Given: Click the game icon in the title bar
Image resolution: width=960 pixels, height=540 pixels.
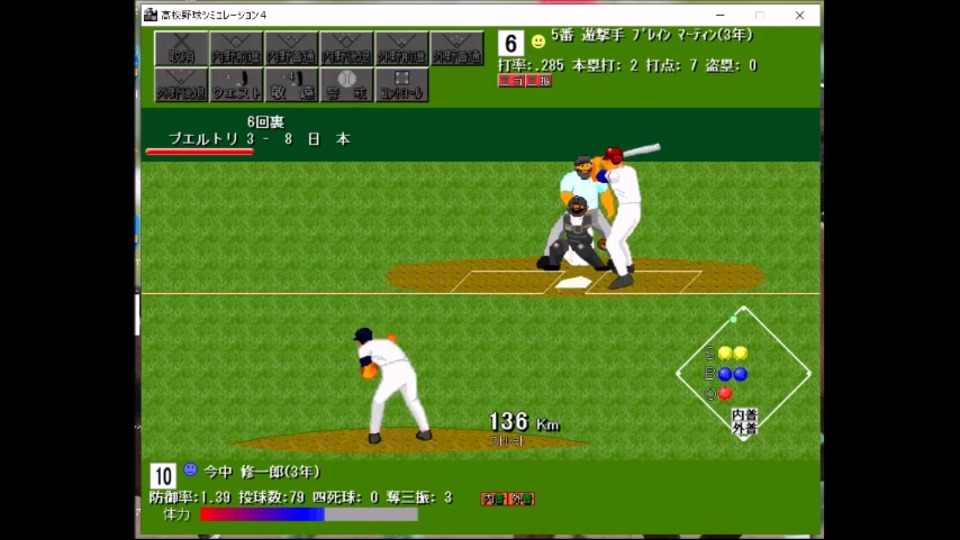Looking at the screenshot, I should (x=150, y=15).
